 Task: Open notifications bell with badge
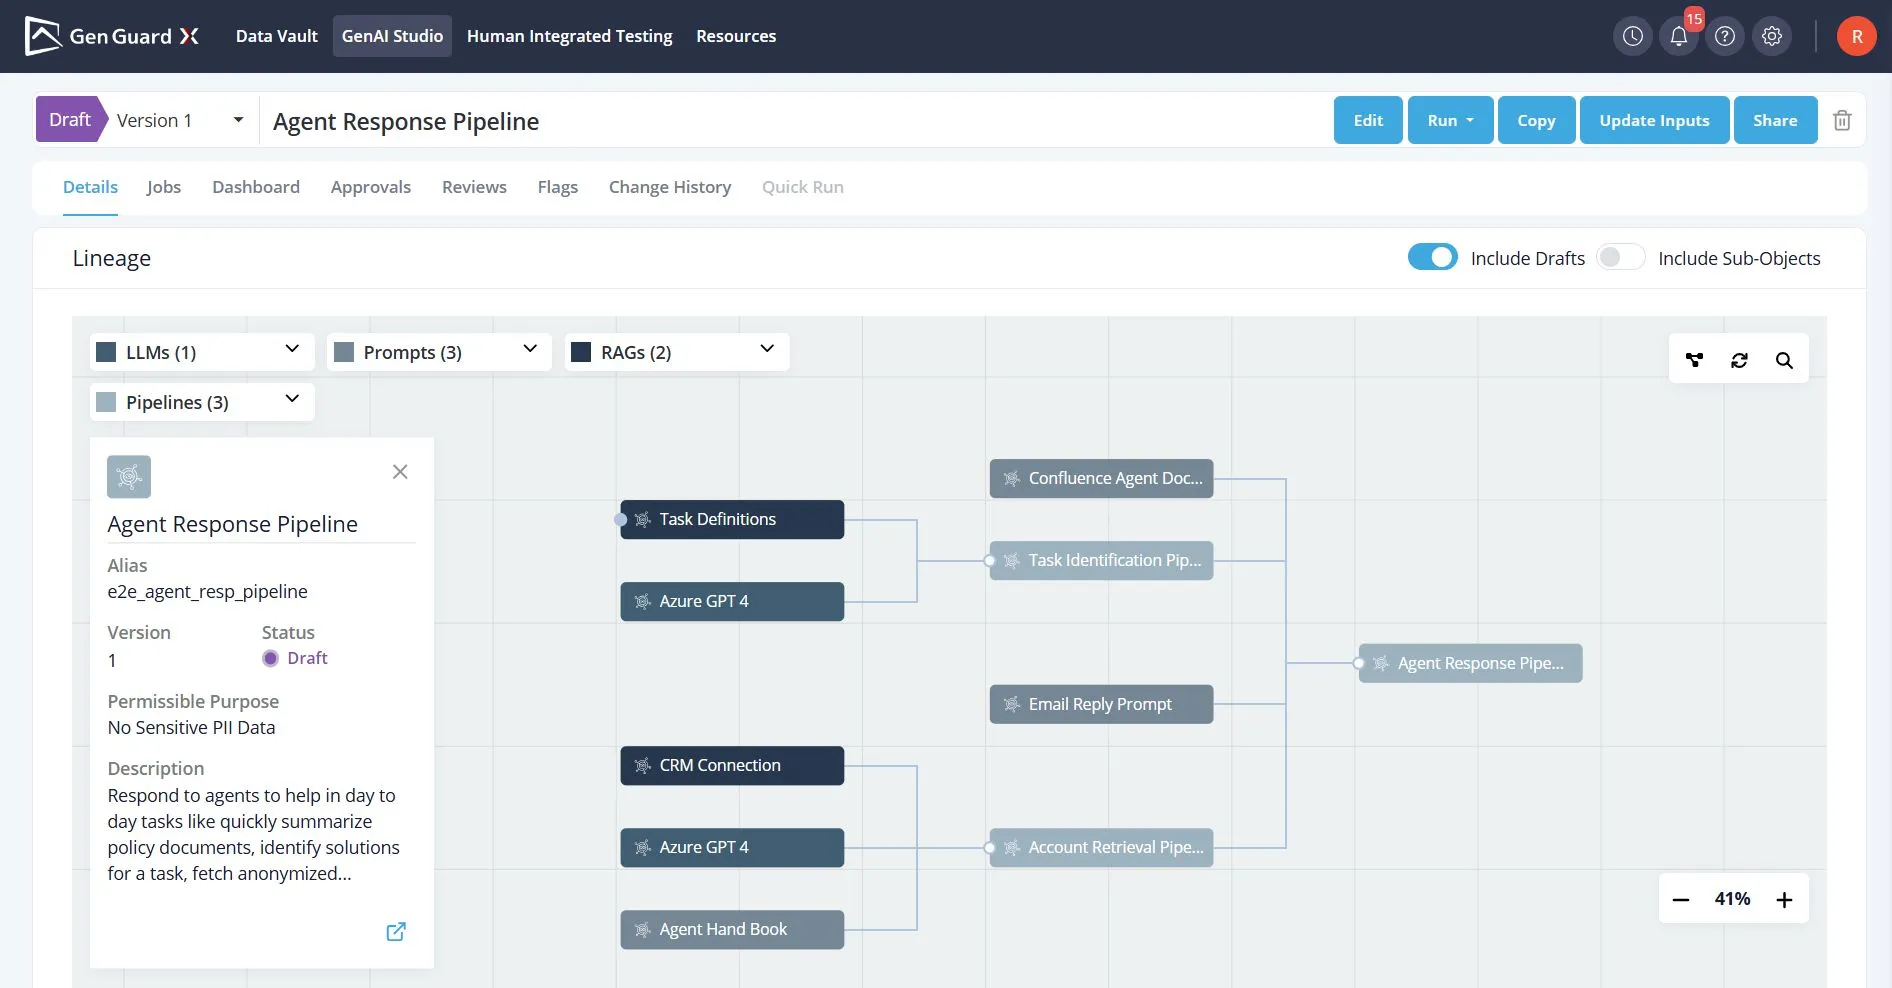click(x=1679, y=36)
